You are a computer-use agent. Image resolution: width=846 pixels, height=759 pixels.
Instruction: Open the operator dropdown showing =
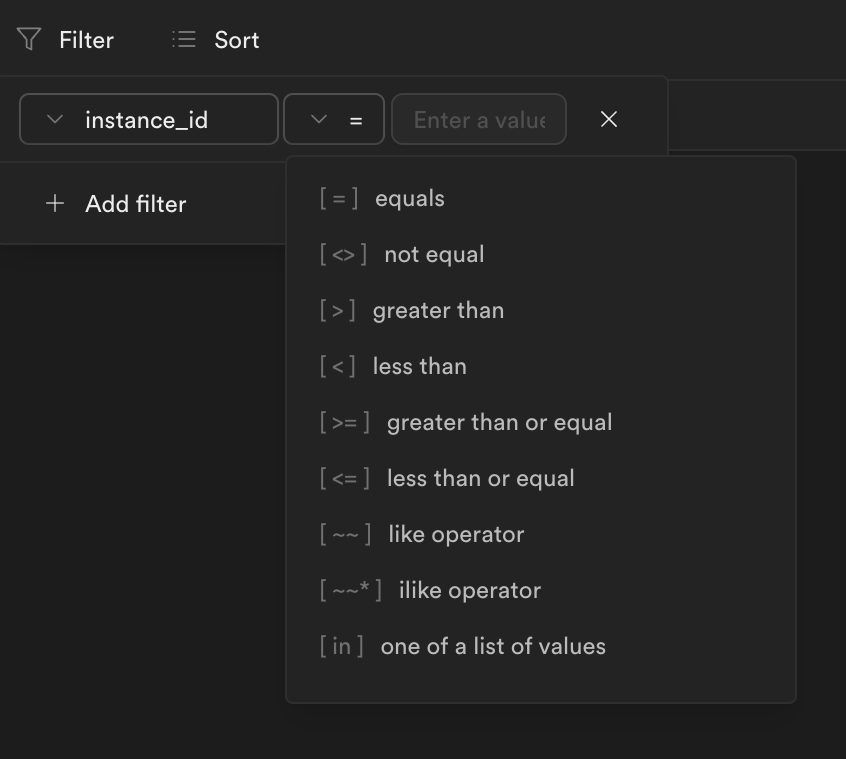(x=334, y=118)
